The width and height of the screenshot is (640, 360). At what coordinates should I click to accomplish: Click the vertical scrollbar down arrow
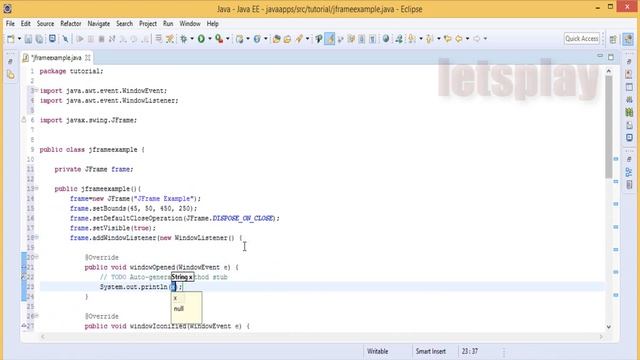[609, 327]
